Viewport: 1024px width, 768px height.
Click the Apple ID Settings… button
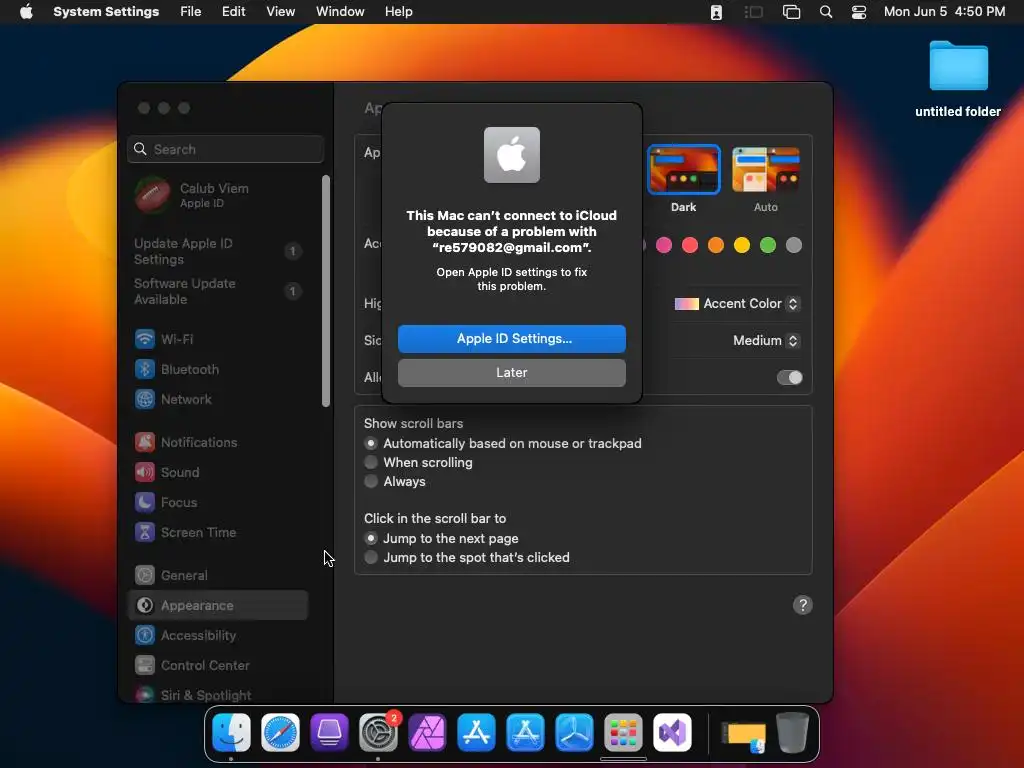pos(512,339)
